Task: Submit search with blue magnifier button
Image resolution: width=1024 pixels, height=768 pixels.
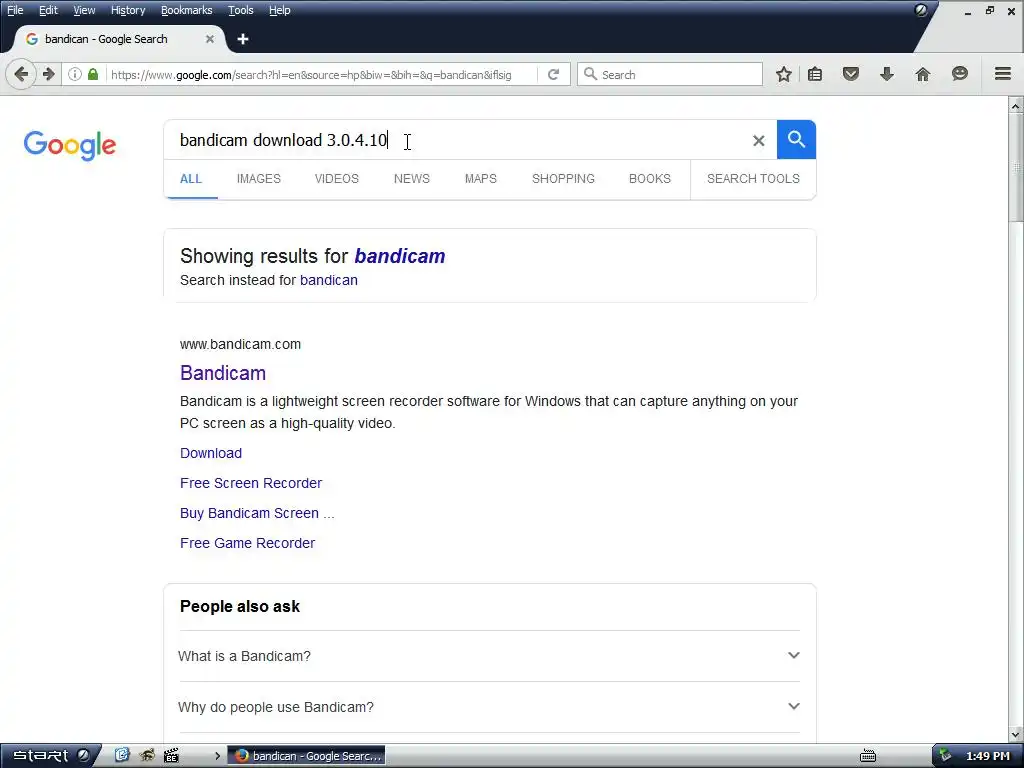Action: click(x=796, y=140)
